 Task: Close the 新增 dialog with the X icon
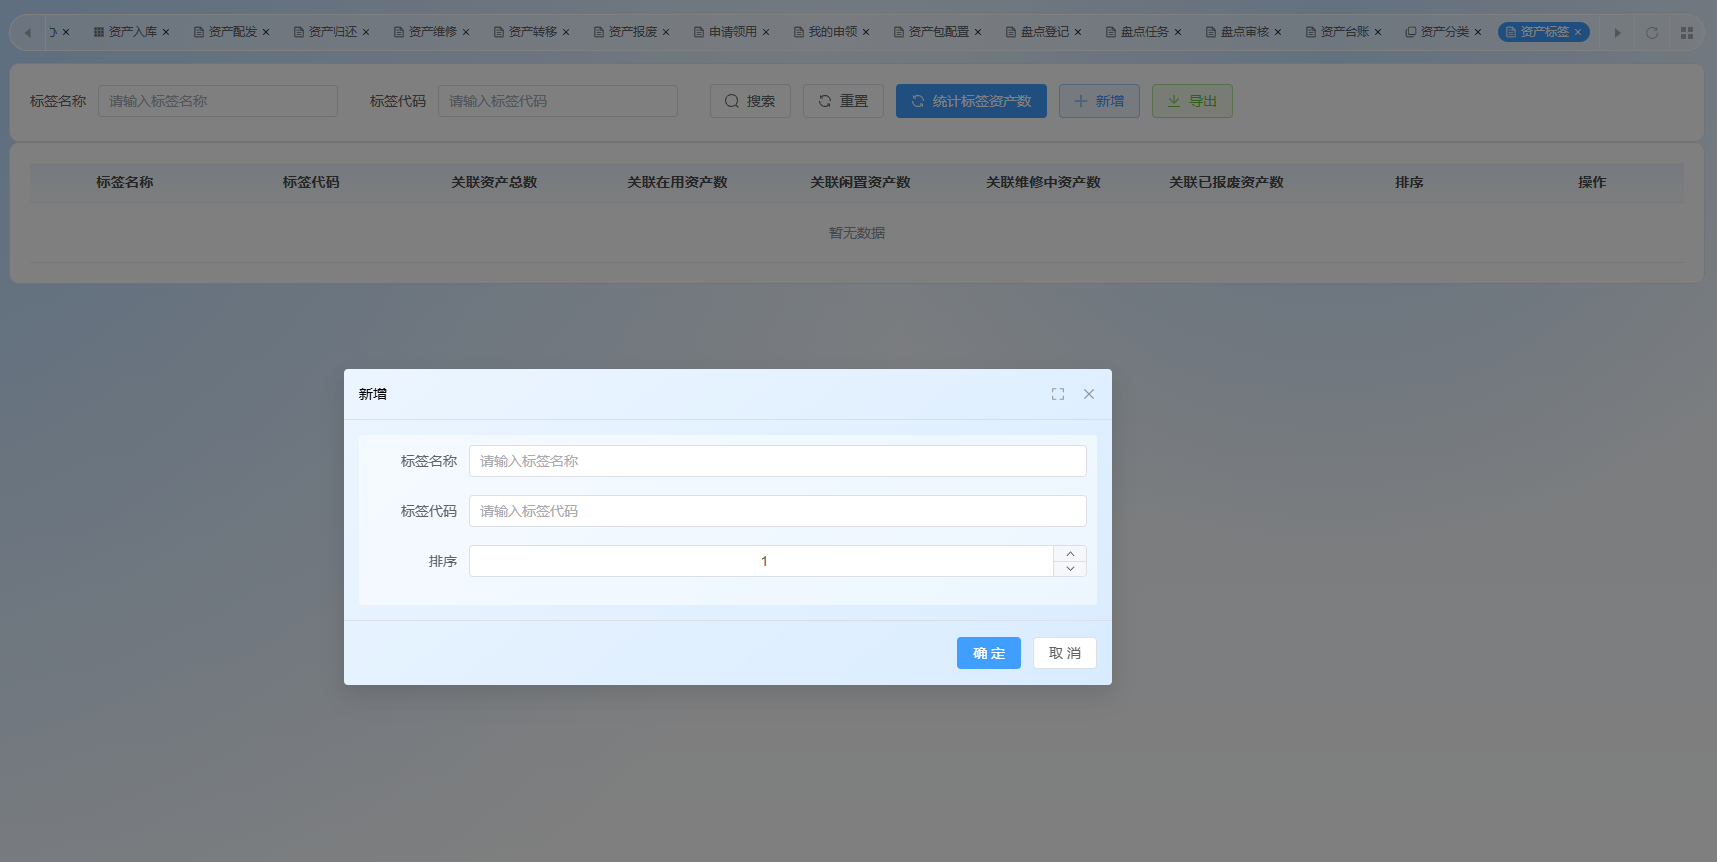click(x=1089, y=394)
